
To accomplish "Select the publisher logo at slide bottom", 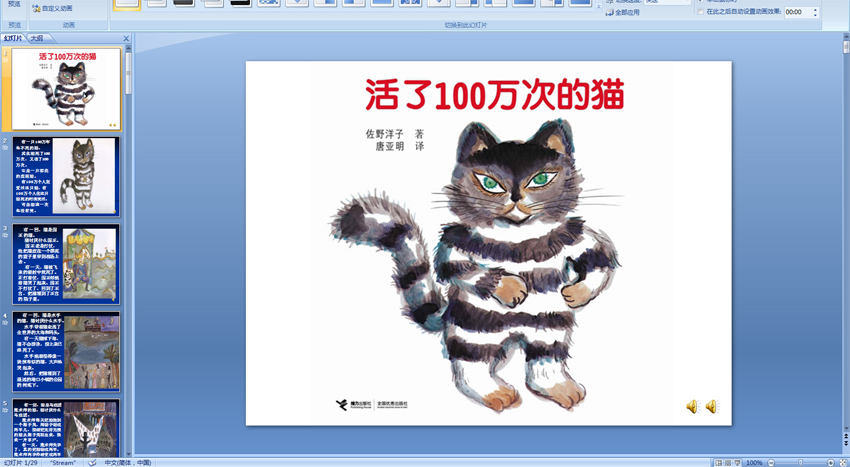I will click(371, 405).
